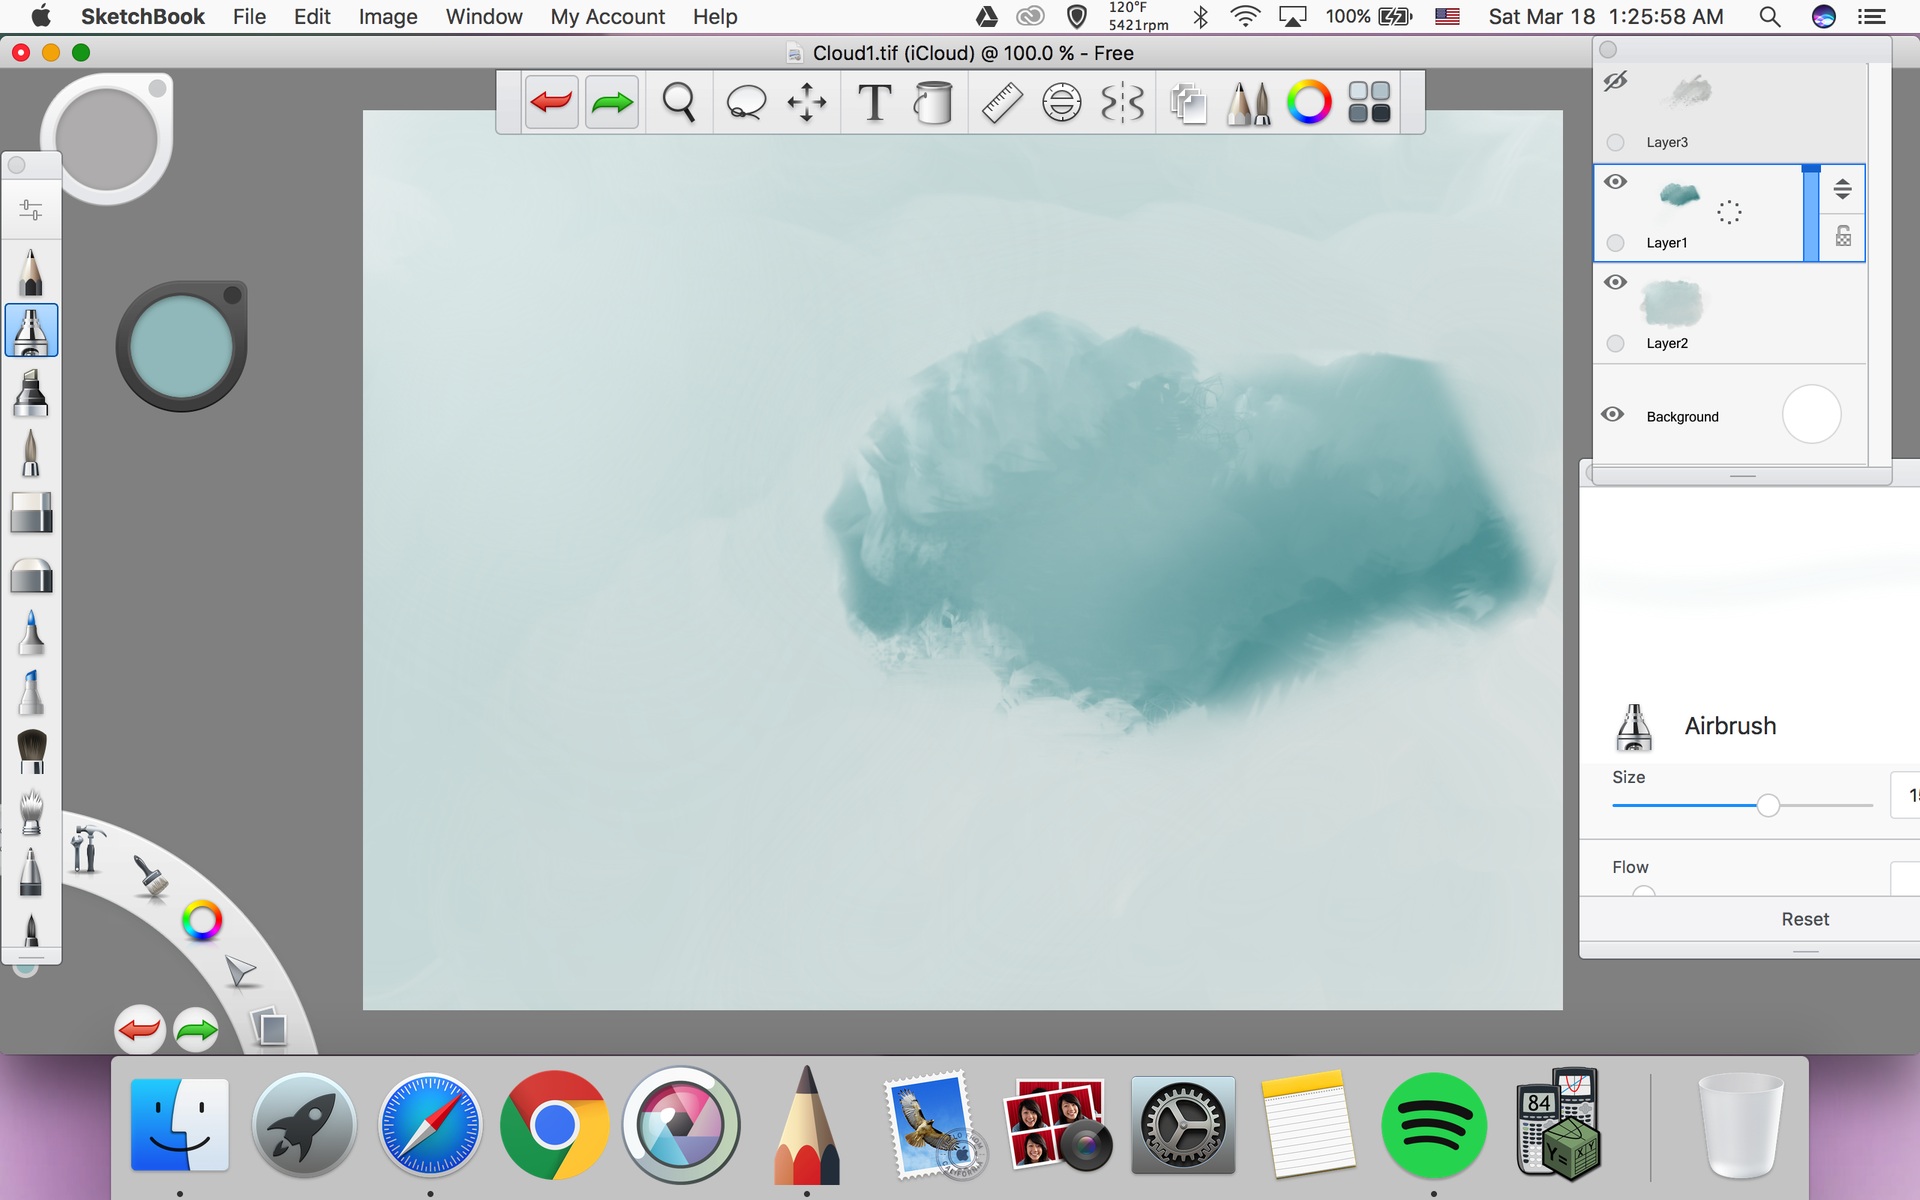
Task: Select the Marker brush in brush palette
Action: (x=31, y=393)
